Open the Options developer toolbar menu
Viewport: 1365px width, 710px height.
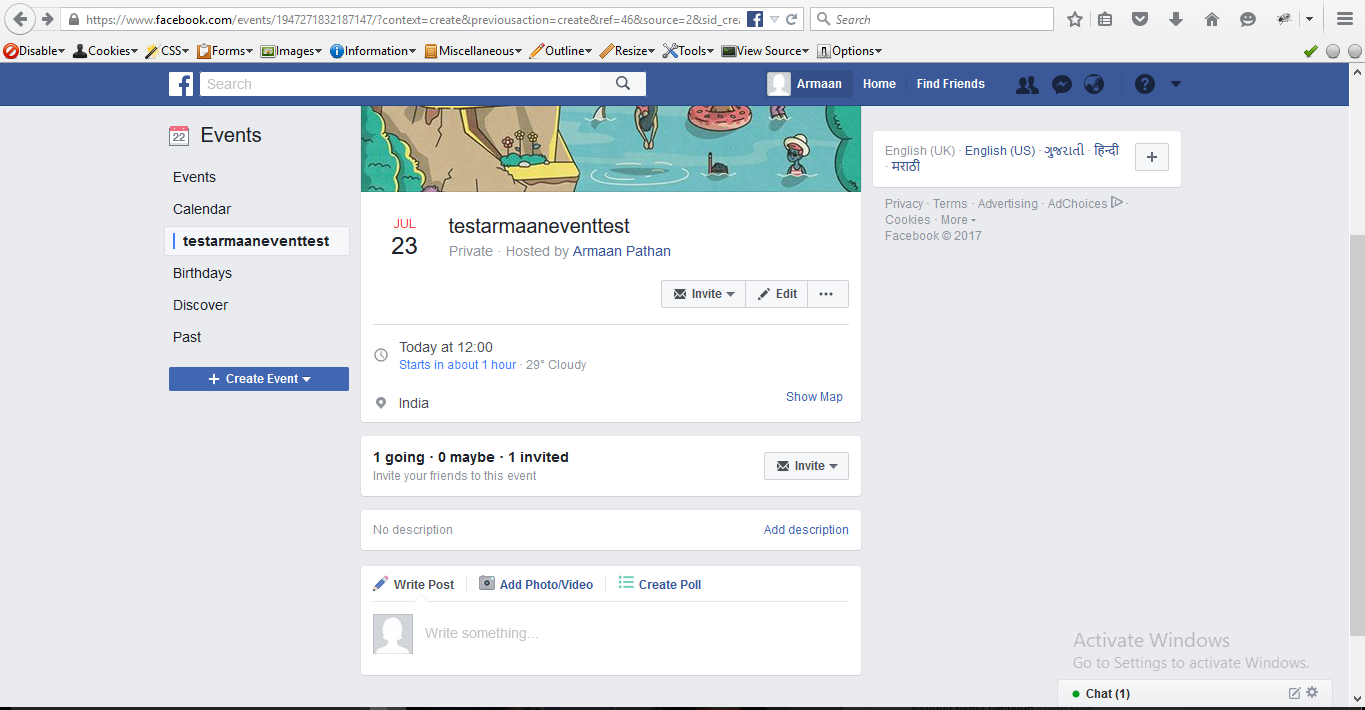point(850,51)
